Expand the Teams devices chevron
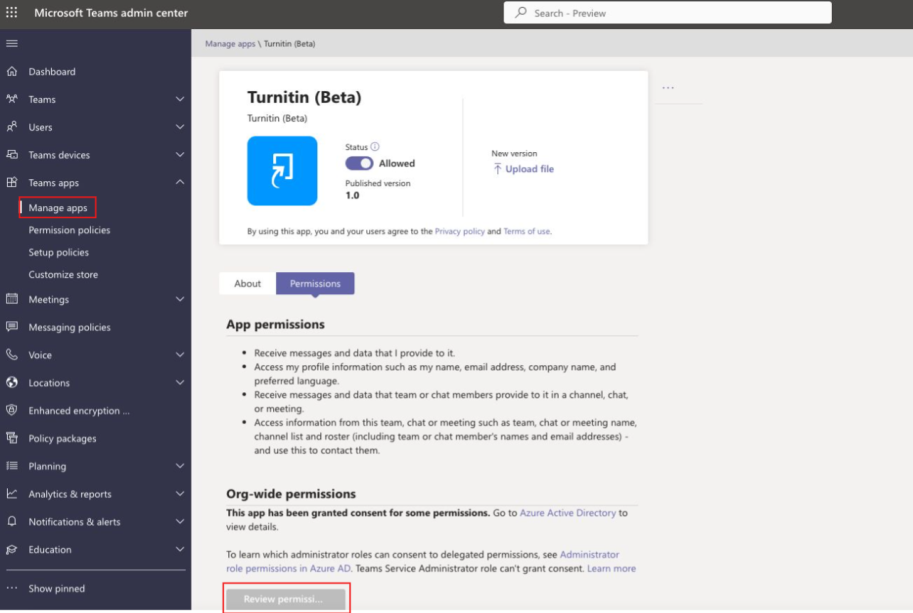Image resolution: width=913 pixels, height=613 pixels. point(180,155)
